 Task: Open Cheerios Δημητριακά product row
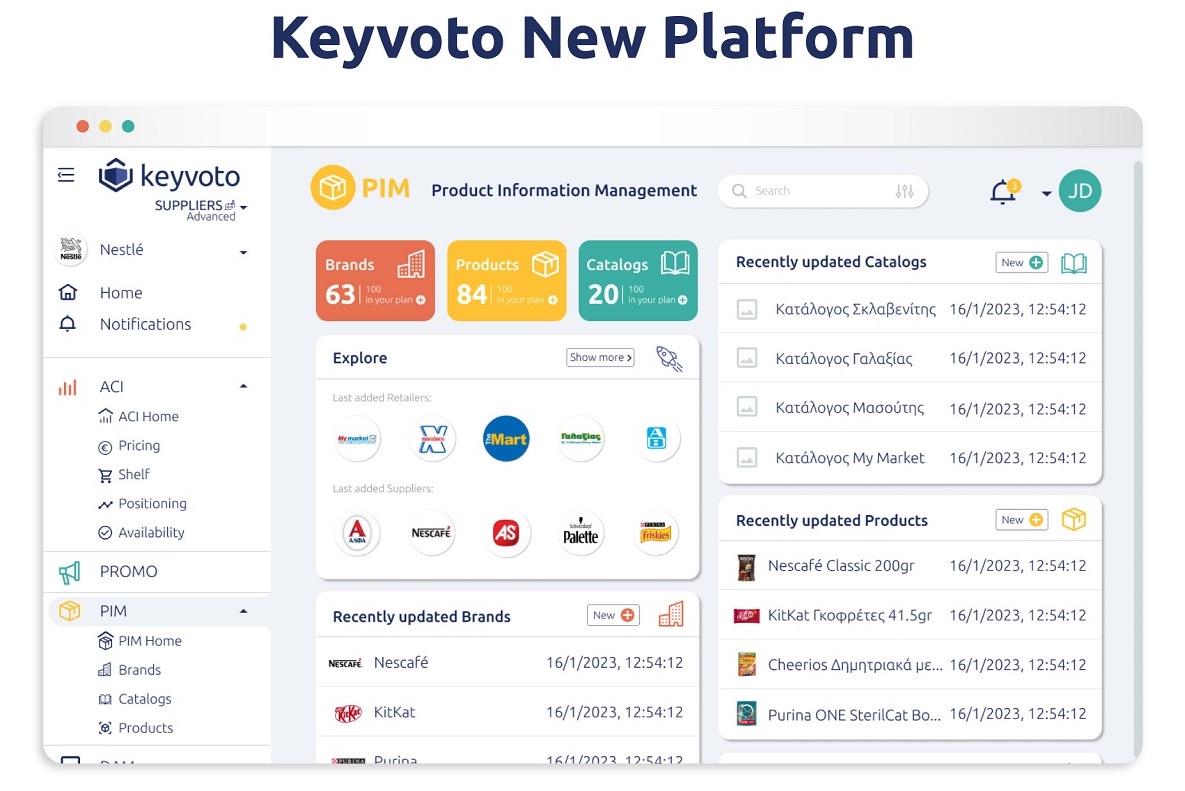[910, 665]
